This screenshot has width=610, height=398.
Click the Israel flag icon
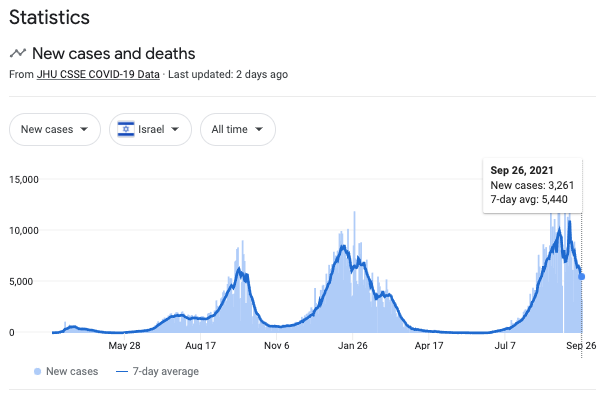(126, 129)
